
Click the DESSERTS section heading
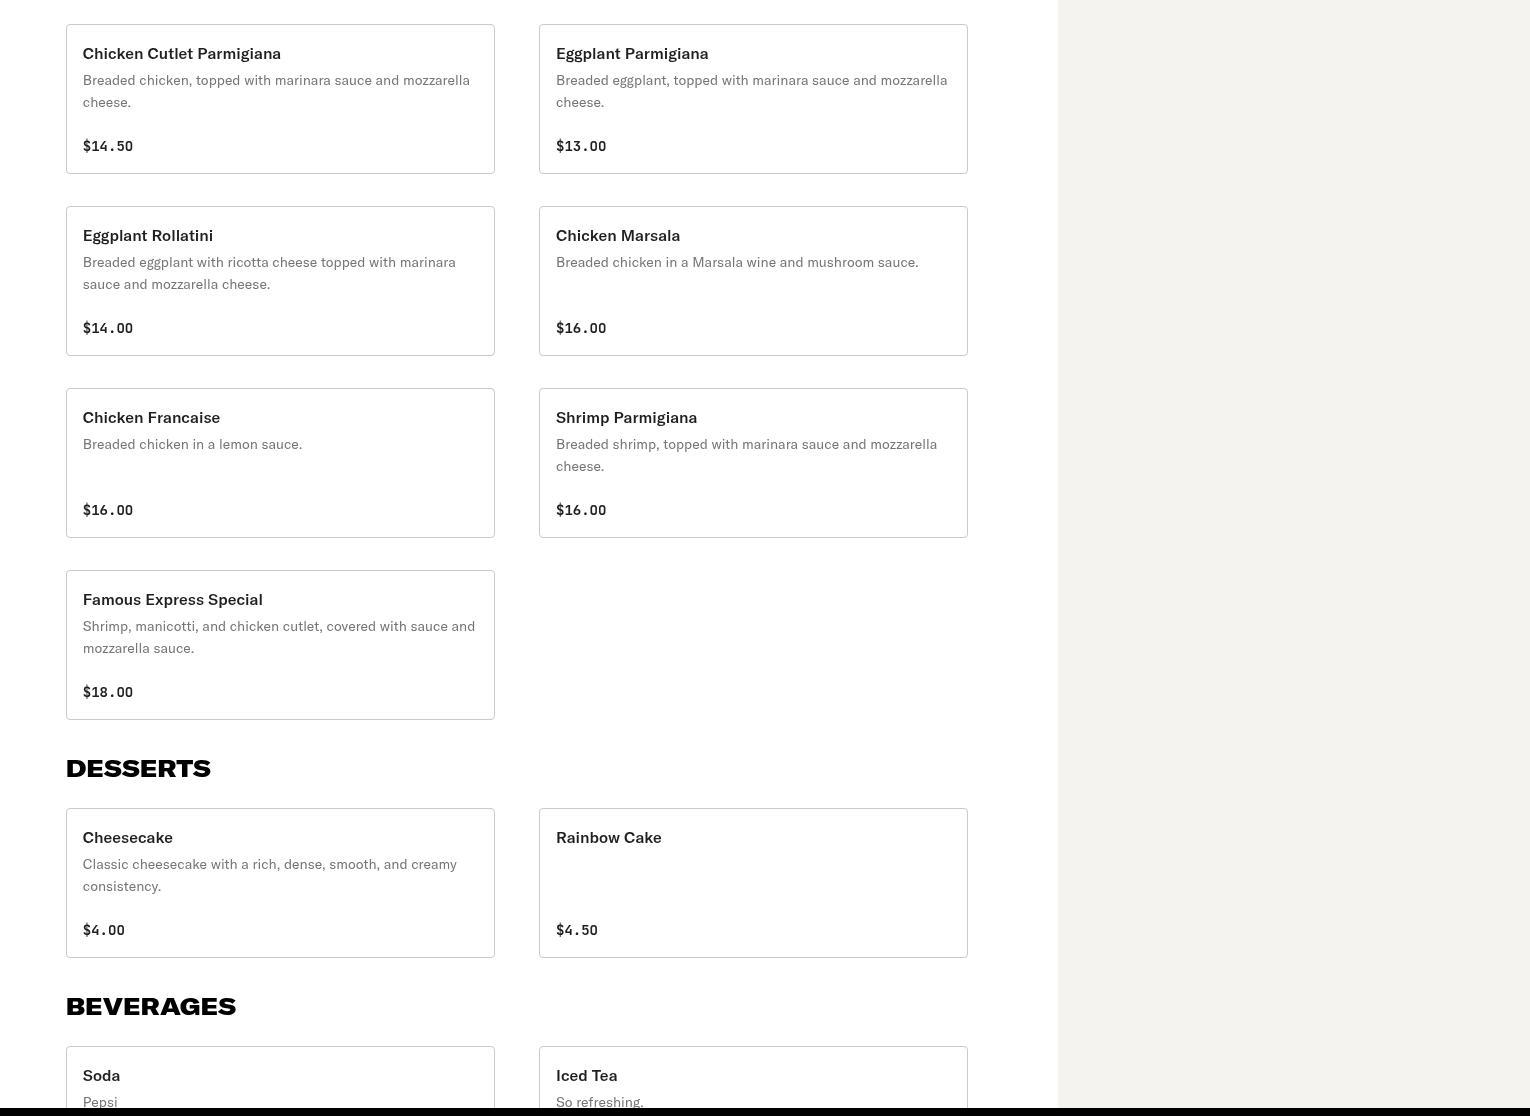(138, 768)
